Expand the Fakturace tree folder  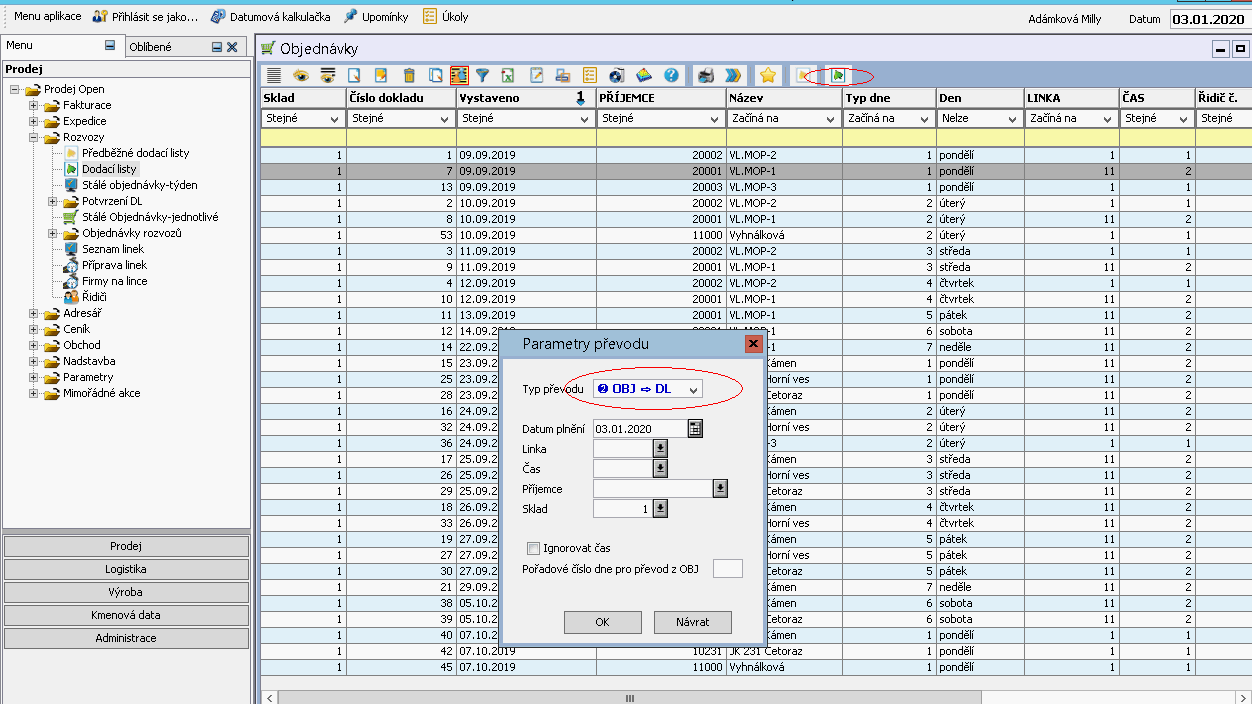tap(34, 105)
